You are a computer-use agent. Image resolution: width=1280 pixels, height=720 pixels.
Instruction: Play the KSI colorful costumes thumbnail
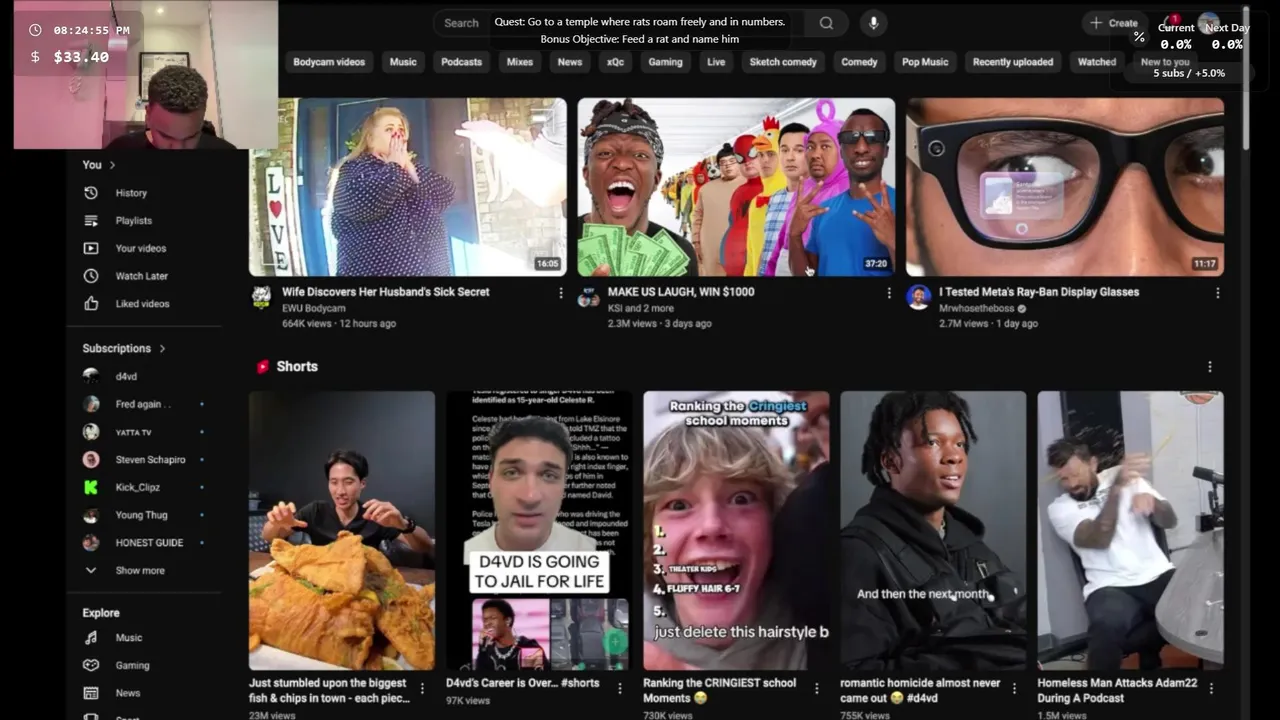pyautogui.click(x=736, y=186)
